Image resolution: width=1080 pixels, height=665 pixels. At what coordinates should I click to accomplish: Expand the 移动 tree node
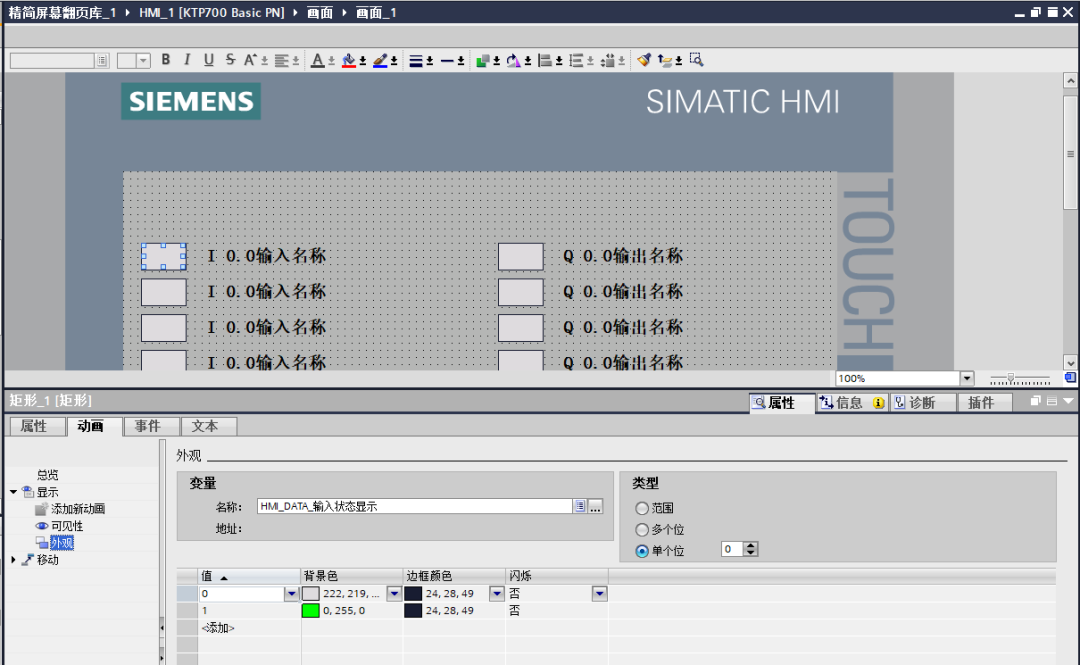pyautogui.click(x=13, y=560)
